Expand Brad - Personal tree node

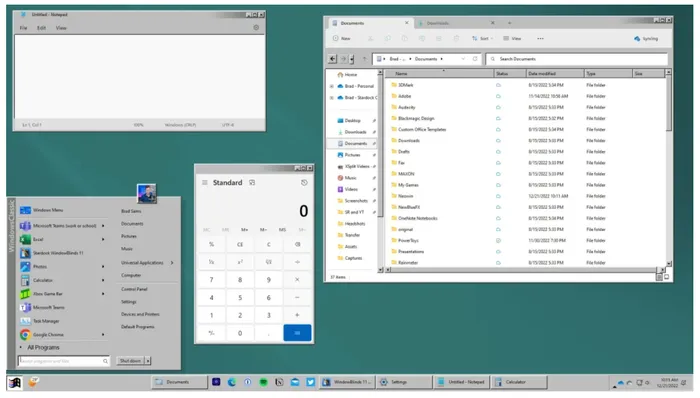(332, 86)
